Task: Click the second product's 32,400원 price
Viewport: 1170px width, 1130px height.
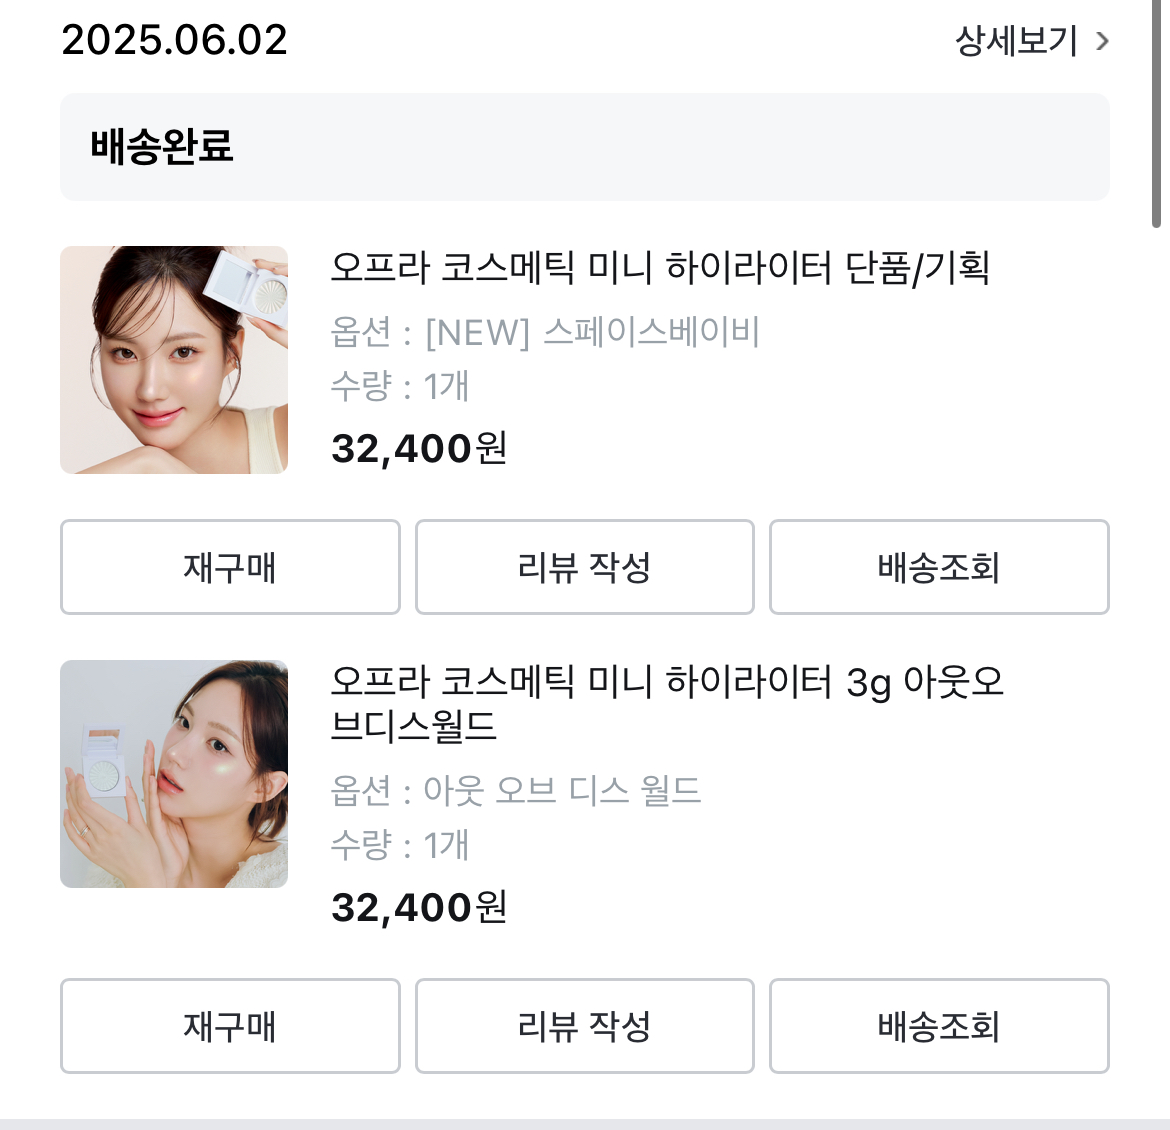Action: click(x=419, y=907)
